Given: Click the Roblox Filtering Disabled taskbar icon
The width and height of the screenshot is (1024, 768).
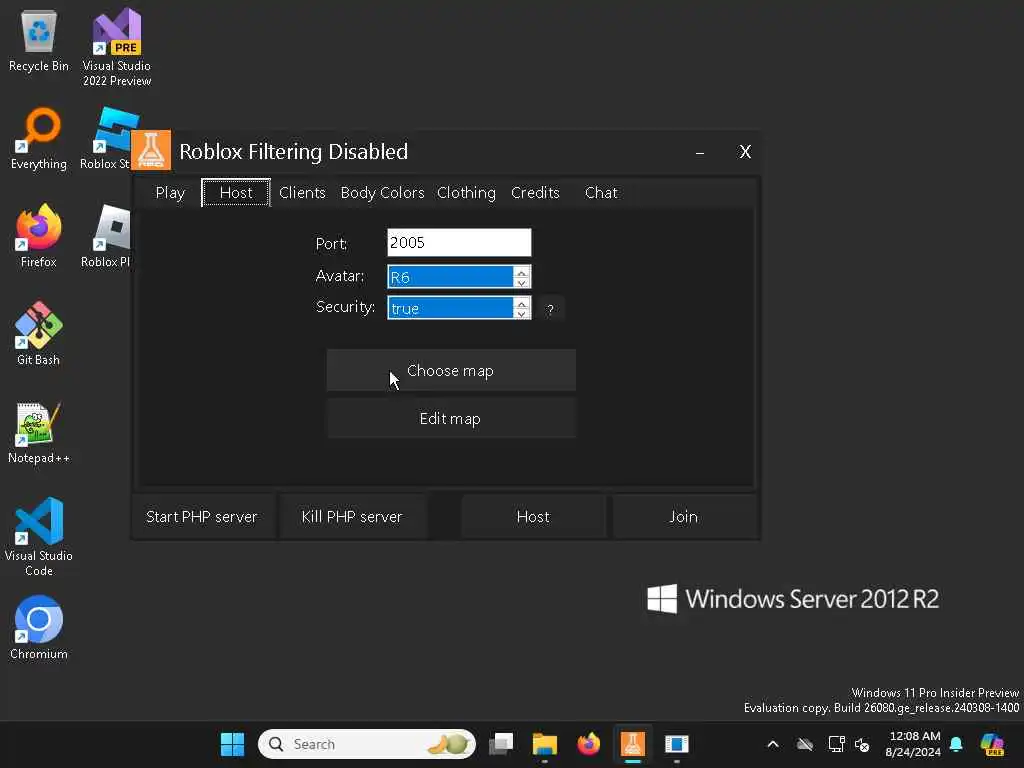Looking at the screenshot, I should click(x=632, y=744).
